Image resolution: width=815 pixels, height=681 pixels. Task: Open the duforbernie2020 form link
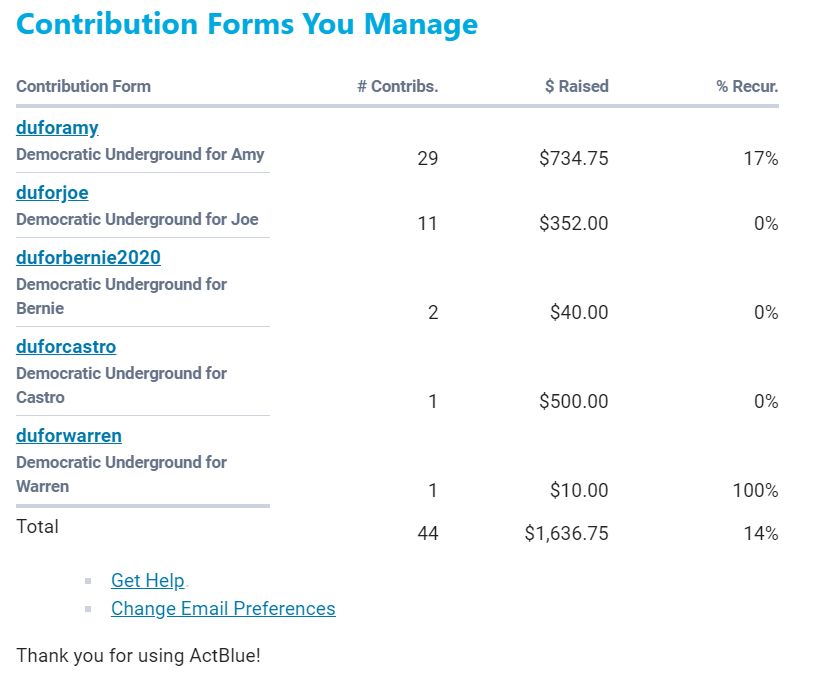coord(88,258)
